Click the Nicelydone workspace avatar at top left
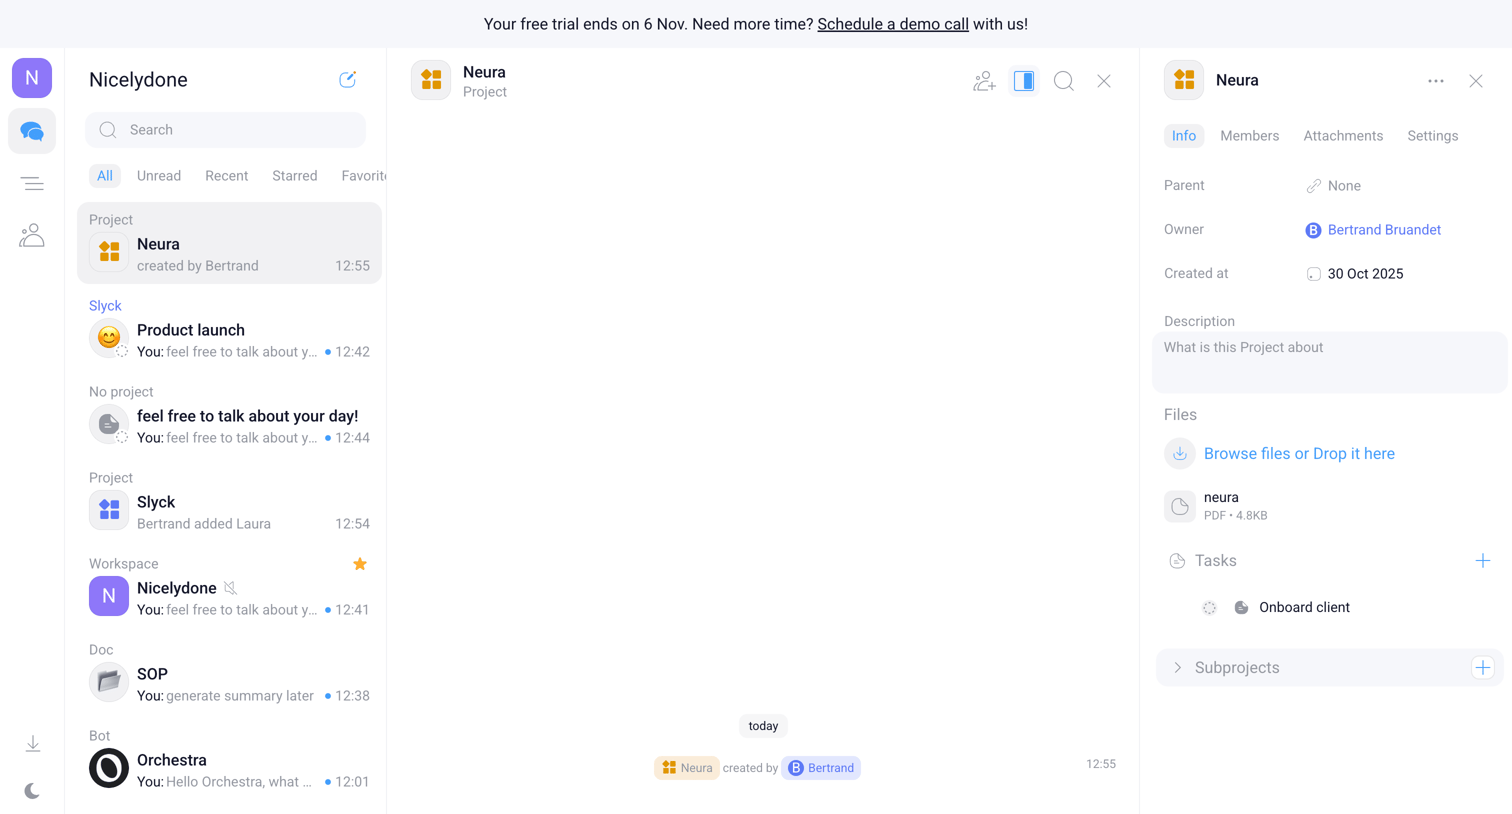Image resolution: width=1512 pixels, height=814 pixels. coord(32,78)
